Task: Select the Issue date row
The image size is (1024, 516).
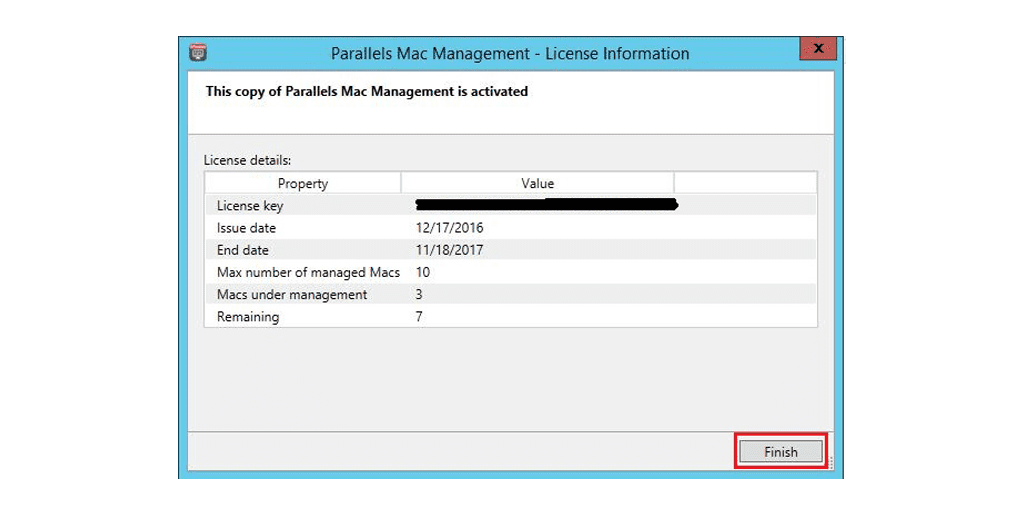Action: (x=246, y=228)
